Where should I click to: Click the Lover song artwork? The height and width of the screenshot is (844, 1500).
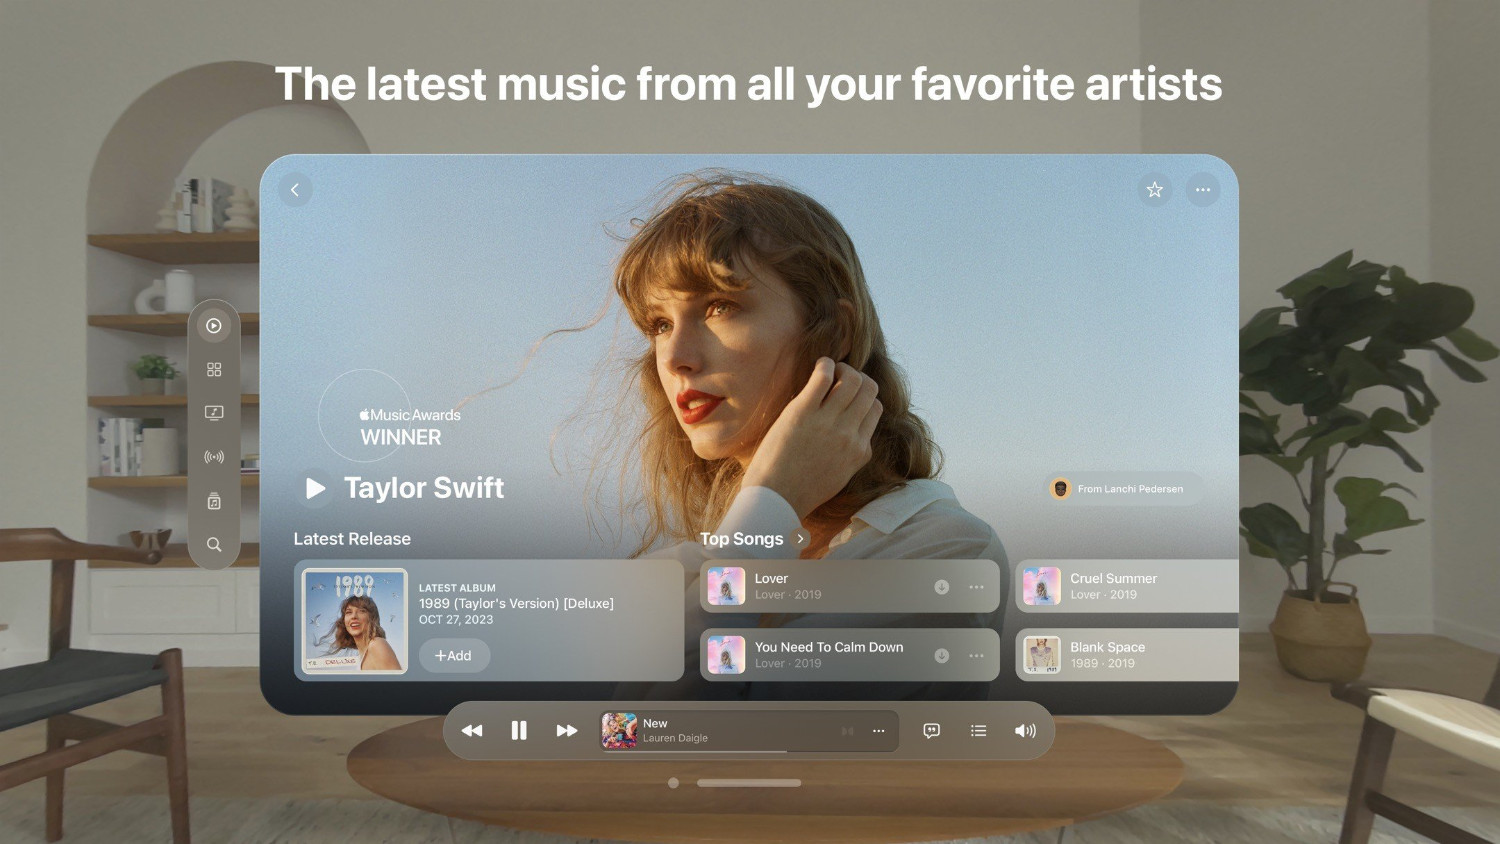(x=726, y=586)
